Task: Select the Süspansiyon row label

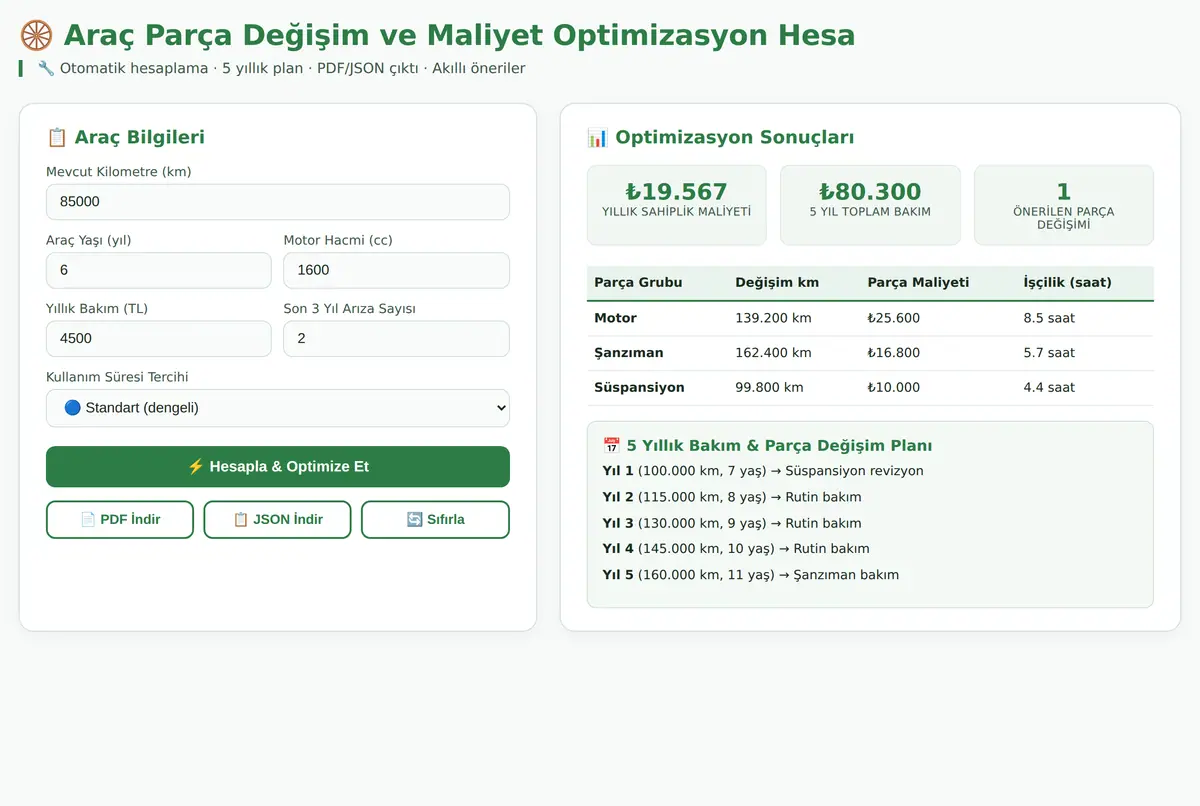Action: (639, 387)
